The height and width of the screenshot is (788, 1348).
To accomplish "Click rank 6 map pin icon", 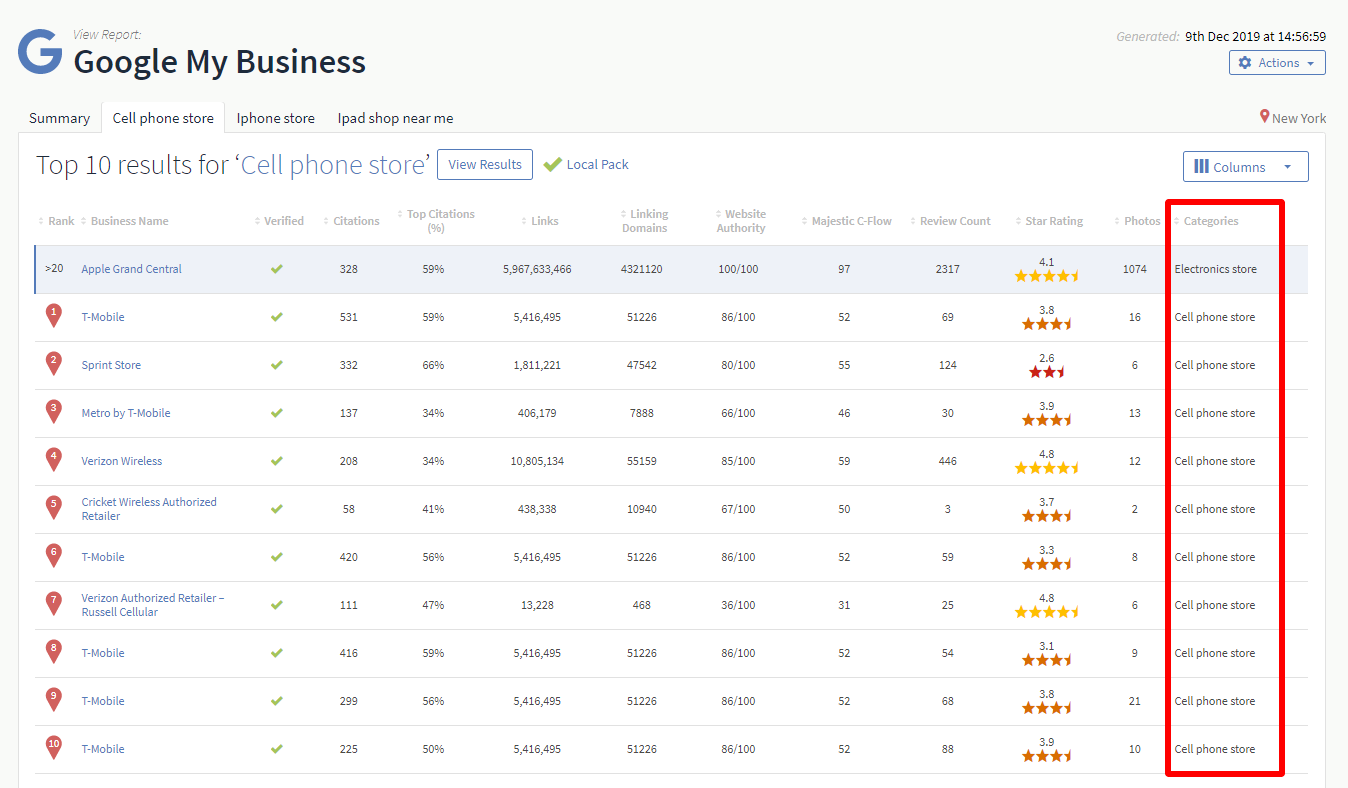I will point(54,556).
